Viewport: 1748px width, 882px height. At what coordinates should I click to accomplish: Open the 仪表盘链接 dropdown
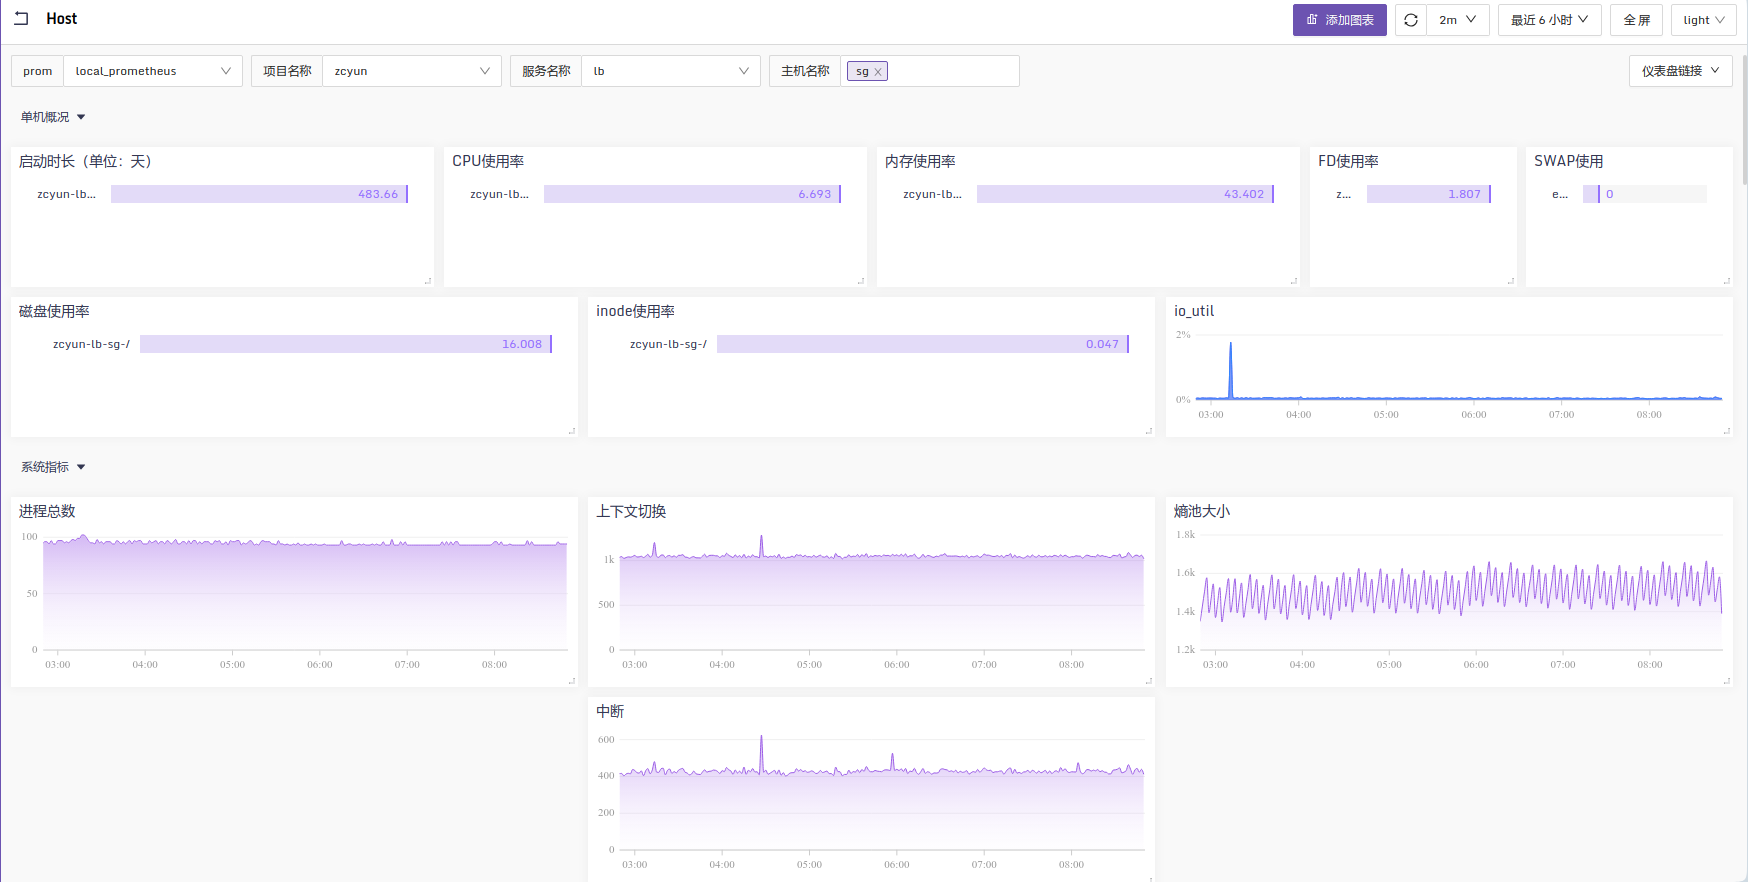[1680, 71]
